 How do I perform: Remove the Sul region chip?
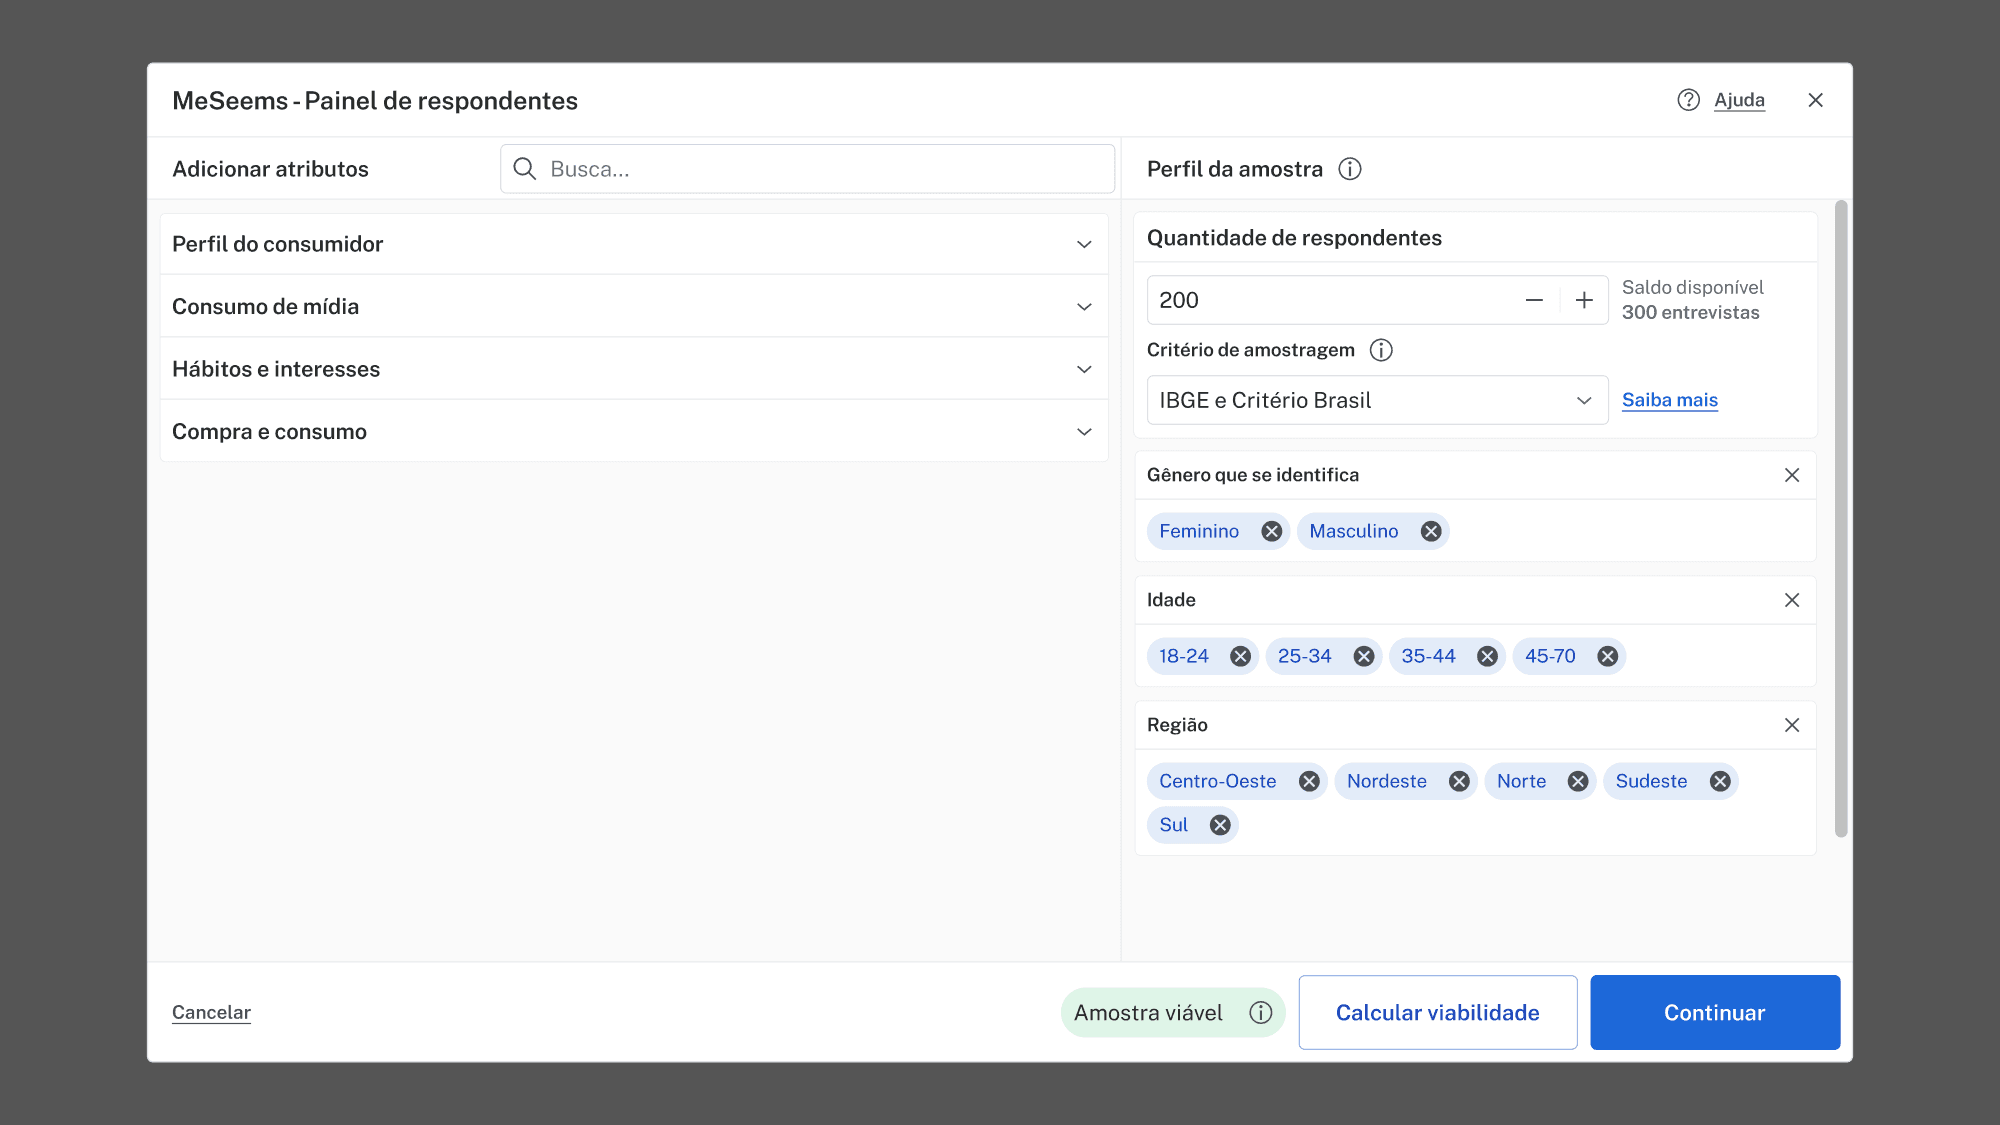tap(1219, 824)
